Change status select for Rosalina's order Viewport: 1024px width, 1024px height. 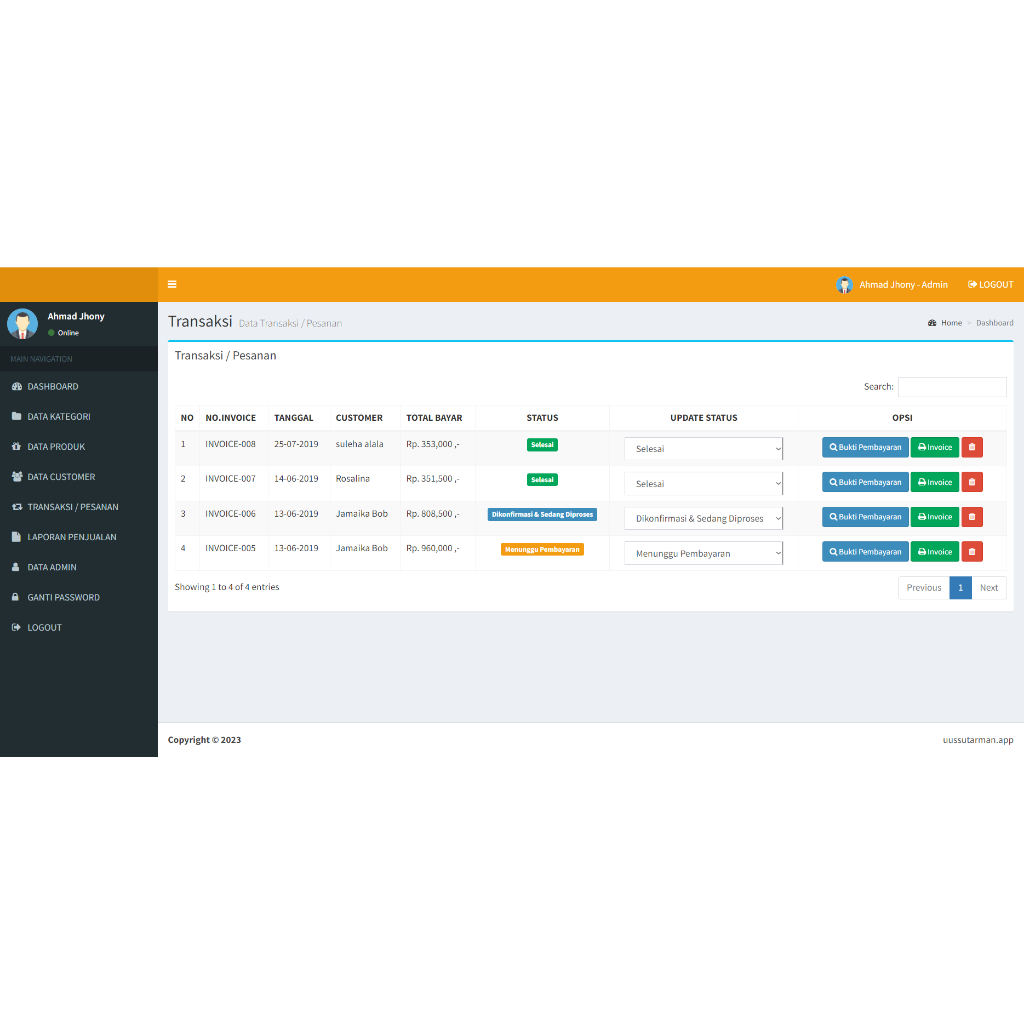click(703, 484)
